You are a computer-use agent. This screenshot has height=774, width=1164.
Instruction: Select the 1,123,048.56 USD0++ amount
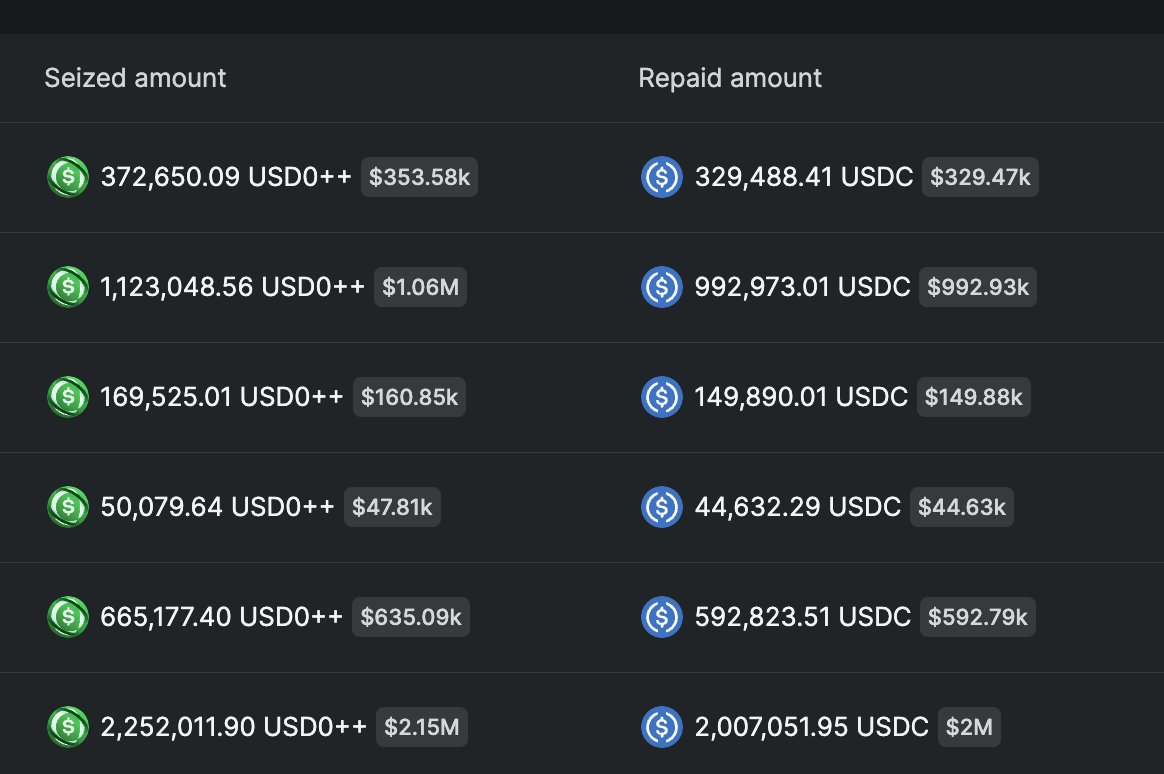click(x=232, y=286)
